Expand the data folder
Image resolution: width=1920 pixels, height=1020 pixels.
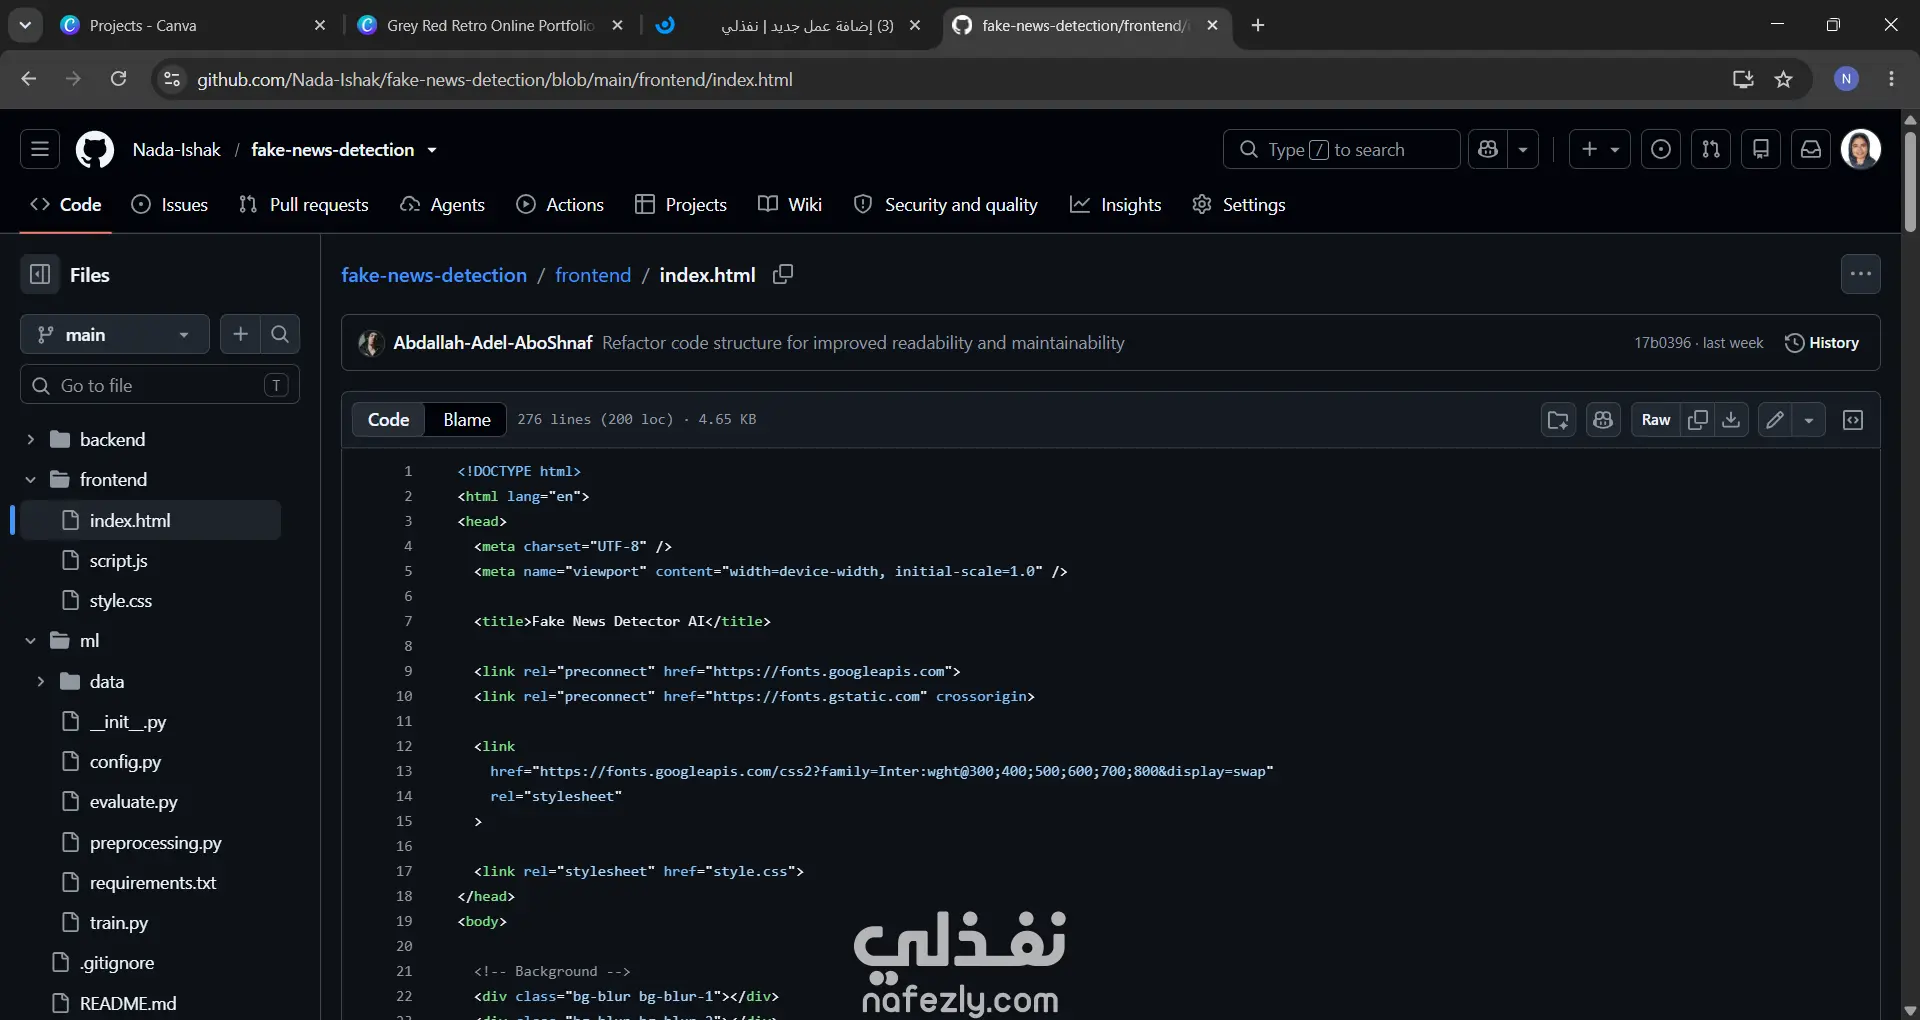[x=40, y=681]
